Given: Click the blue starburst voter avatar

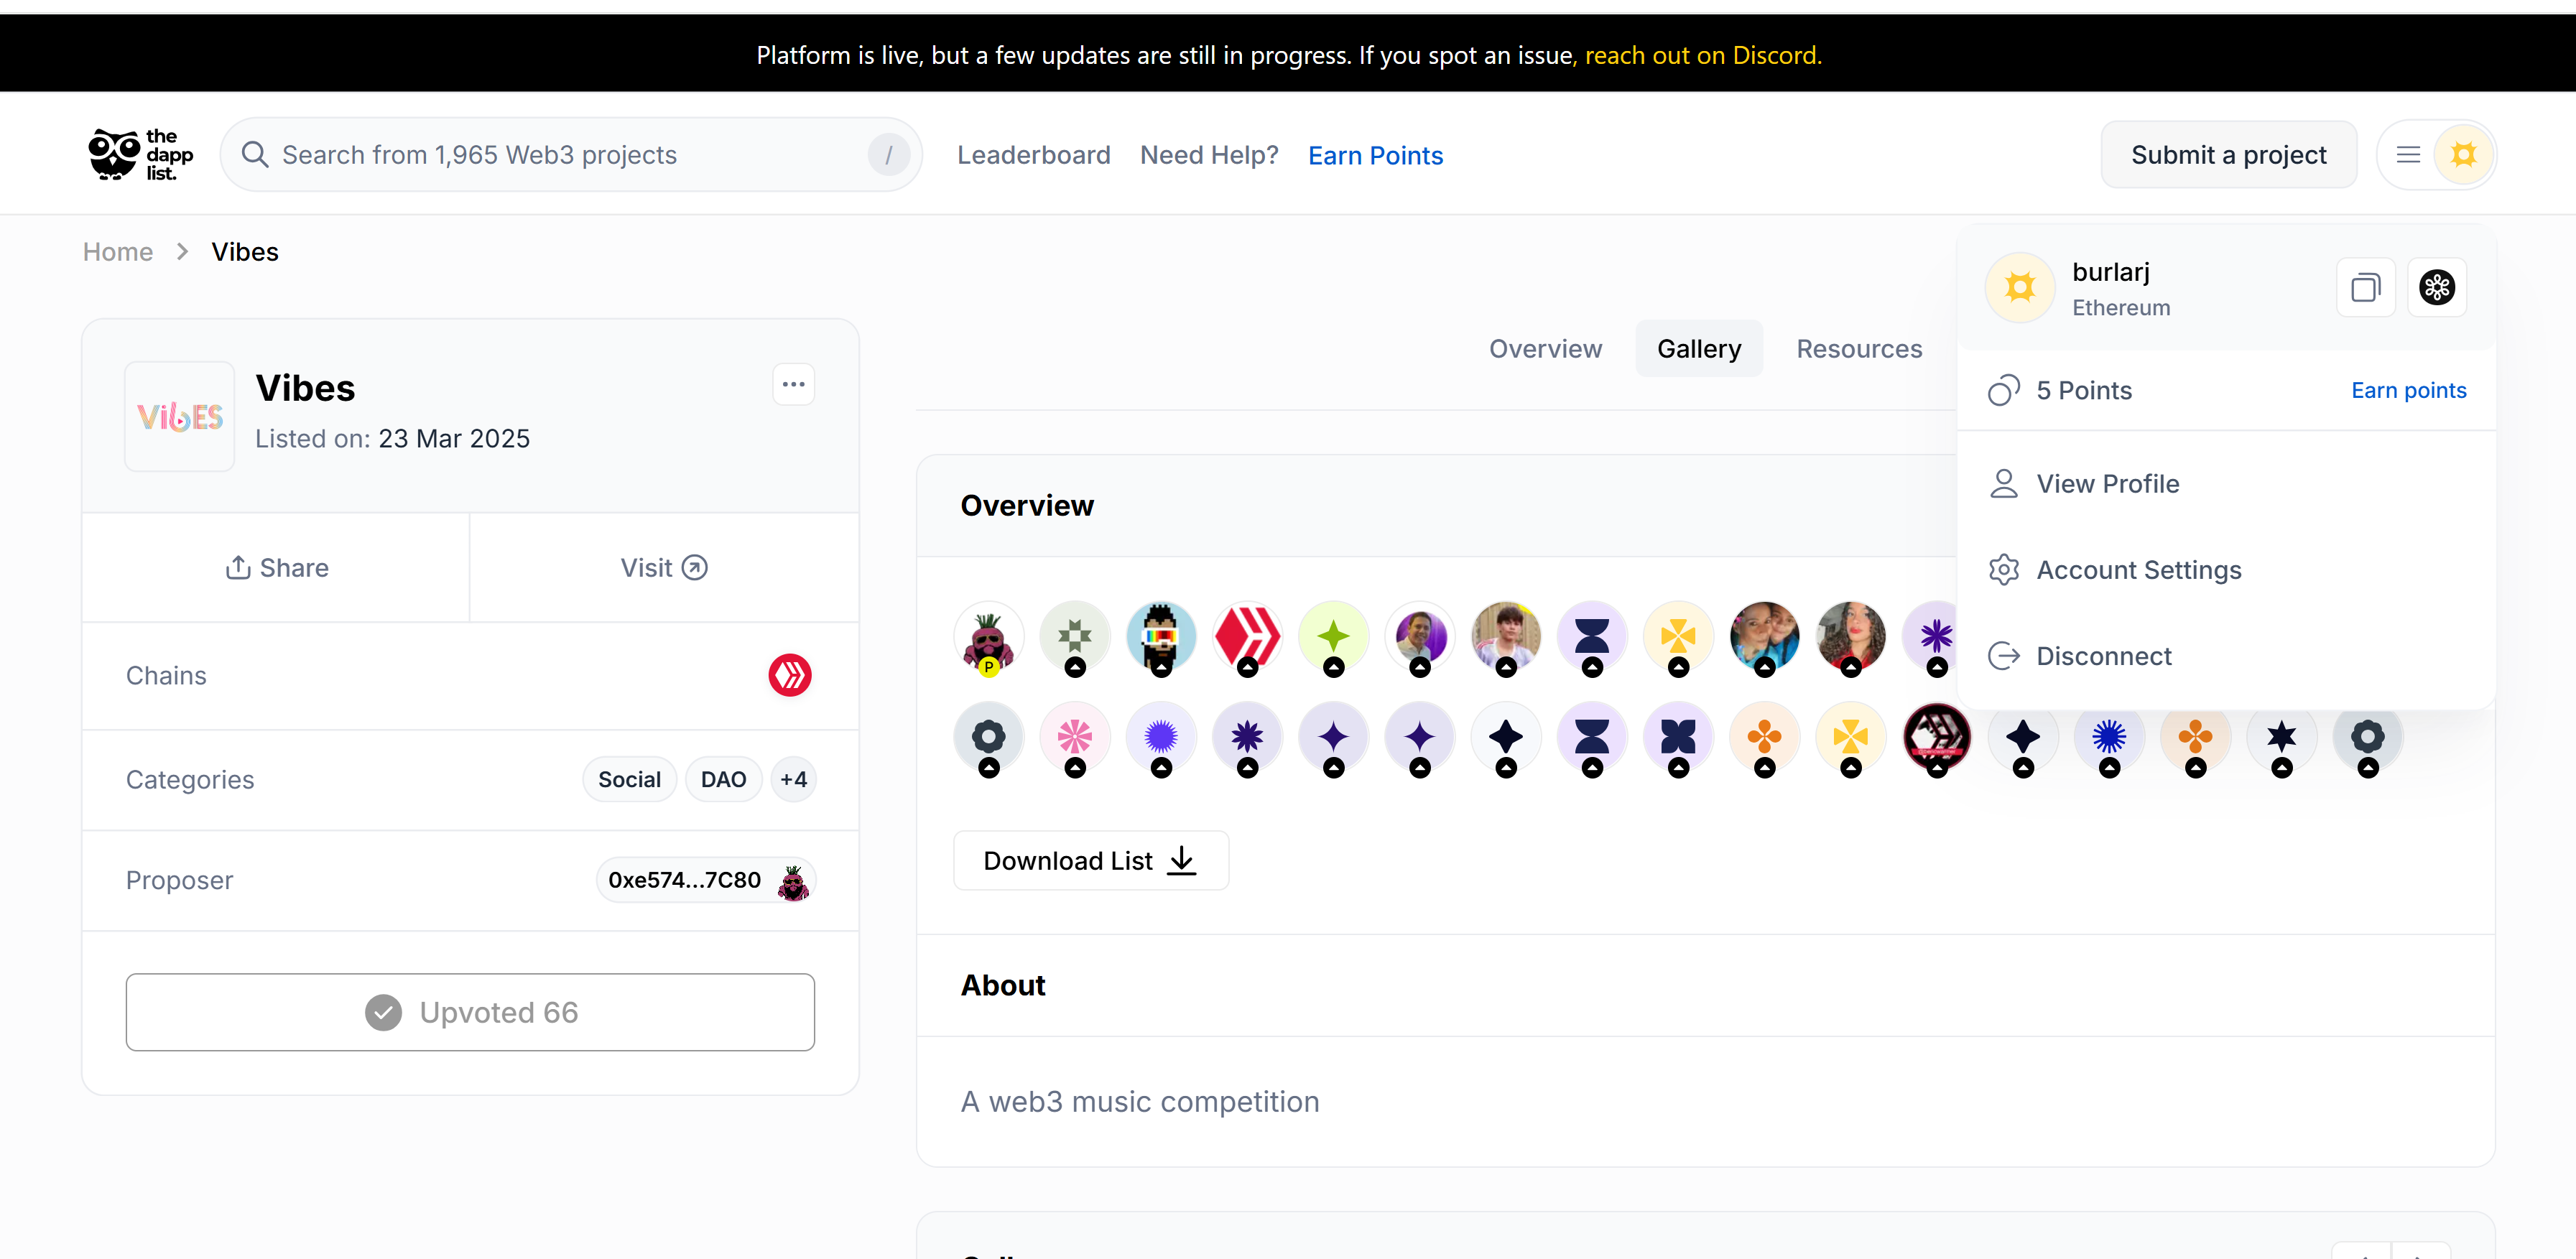Looking at the screenshot, I should [x=2109, y=738].
